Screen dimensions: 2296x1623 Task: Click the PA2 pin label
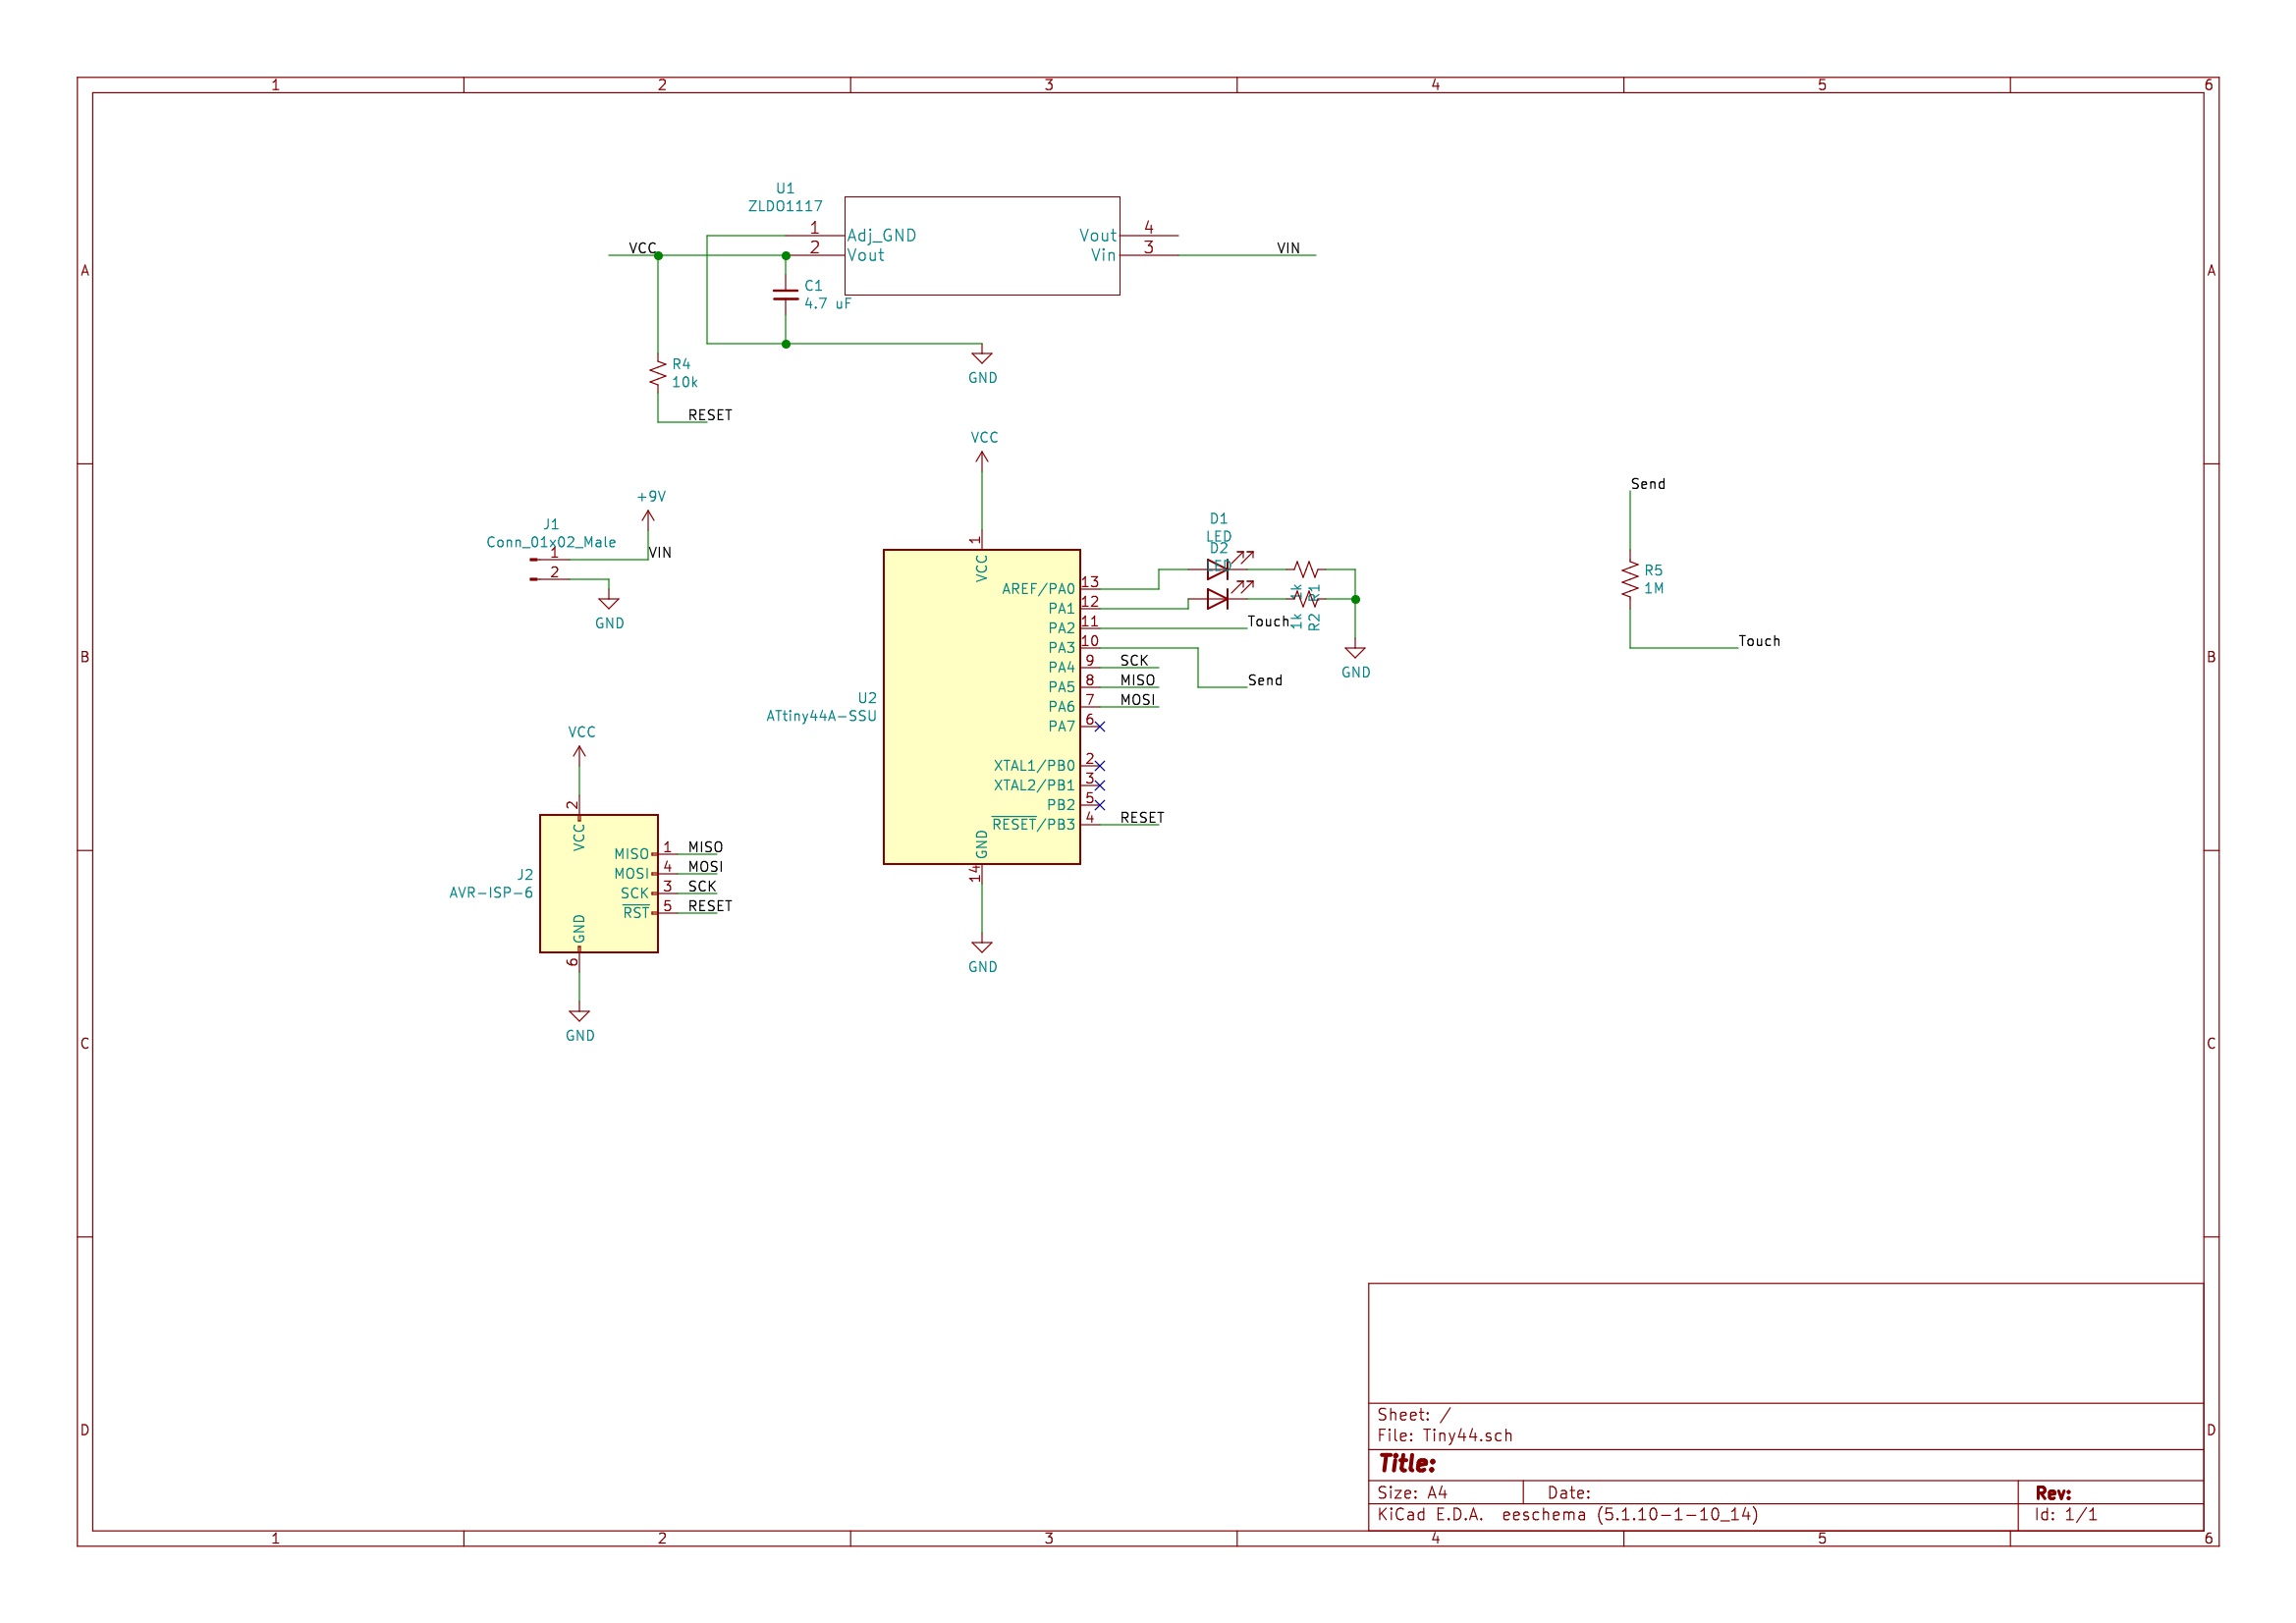coord(1061,628)
